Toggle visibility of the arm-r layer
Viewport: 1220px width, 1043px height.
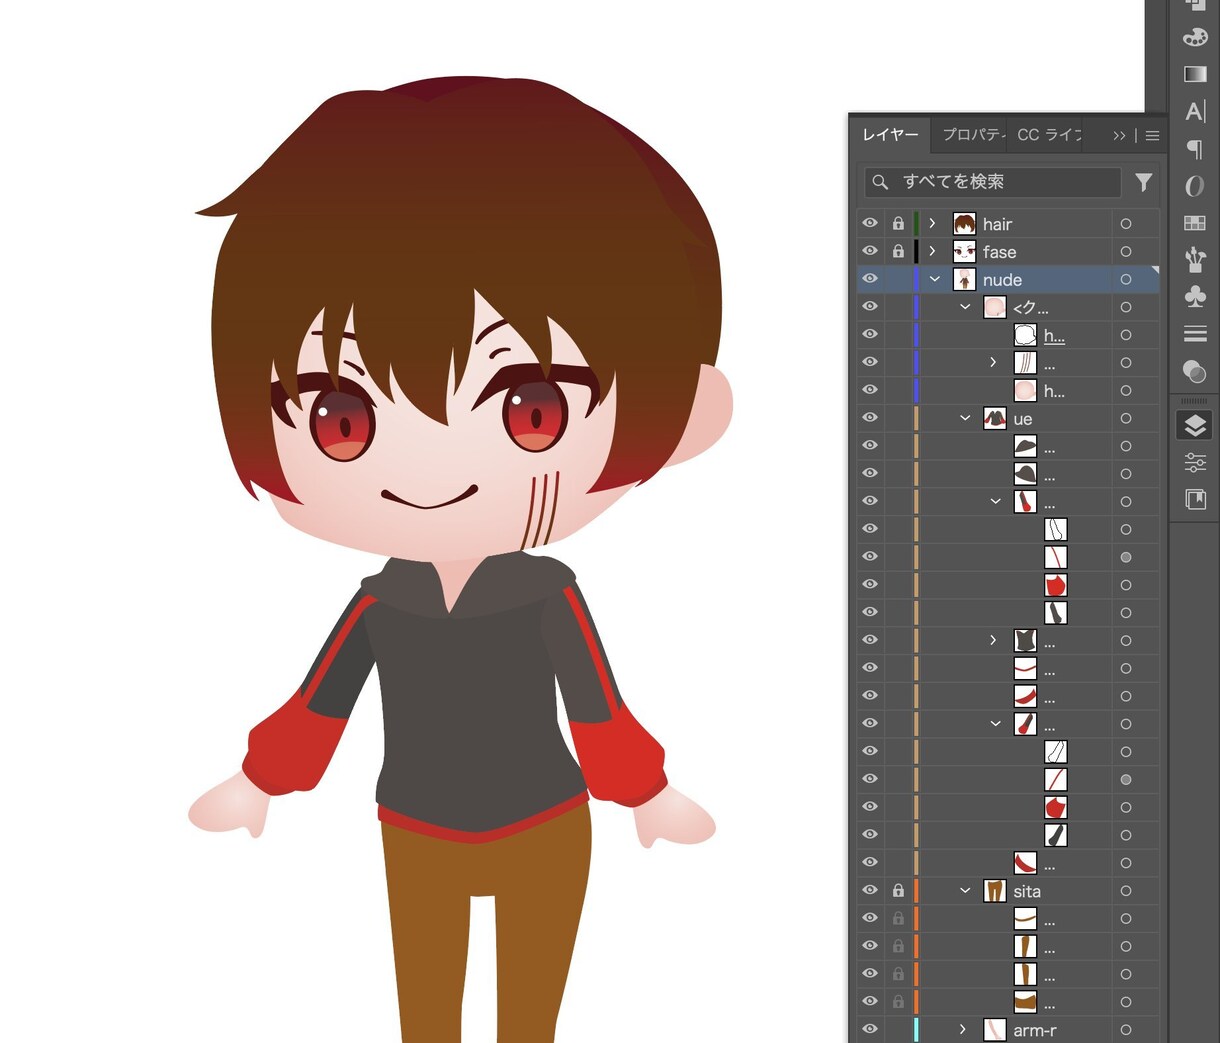870,1028
